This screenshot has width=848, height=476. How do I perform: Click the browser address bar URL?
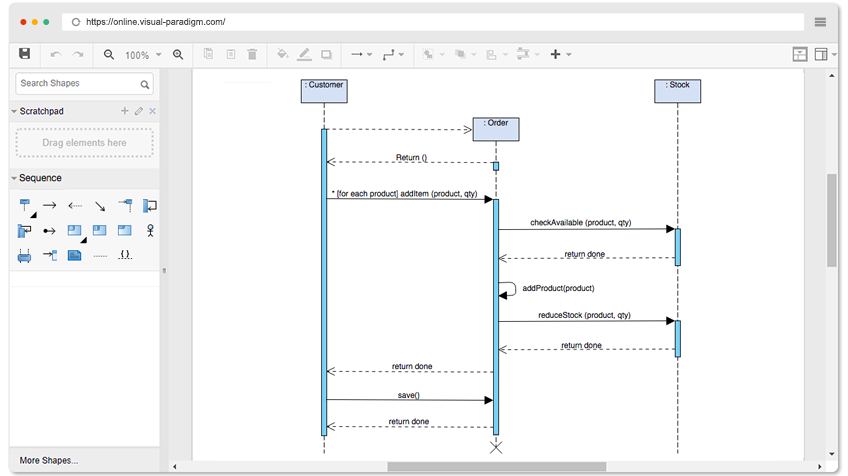[x=156, y=22]
